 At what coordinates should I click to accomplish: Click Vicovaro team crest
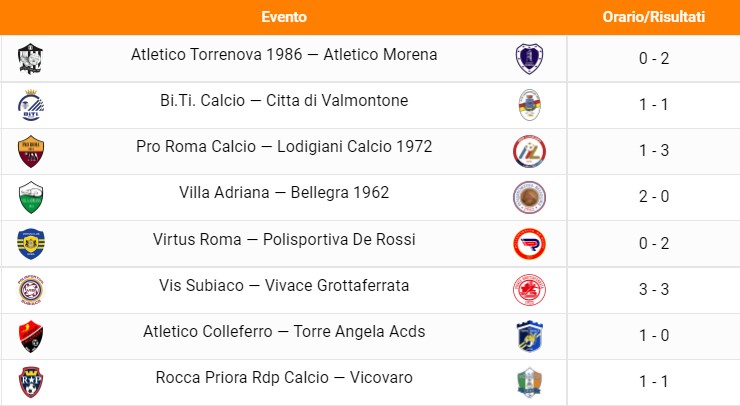(529, 382)
